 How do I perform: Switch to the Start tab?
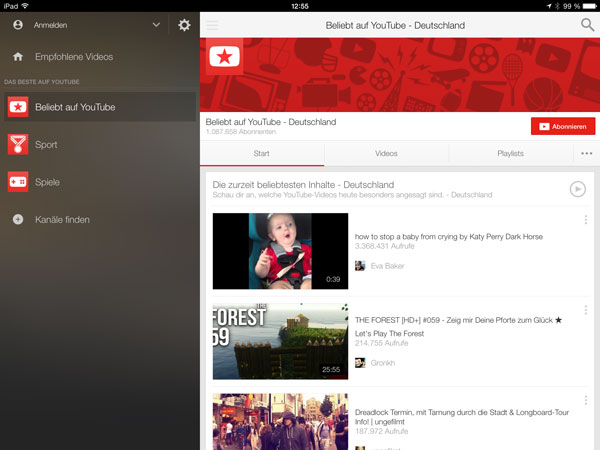tap(262, 153)
